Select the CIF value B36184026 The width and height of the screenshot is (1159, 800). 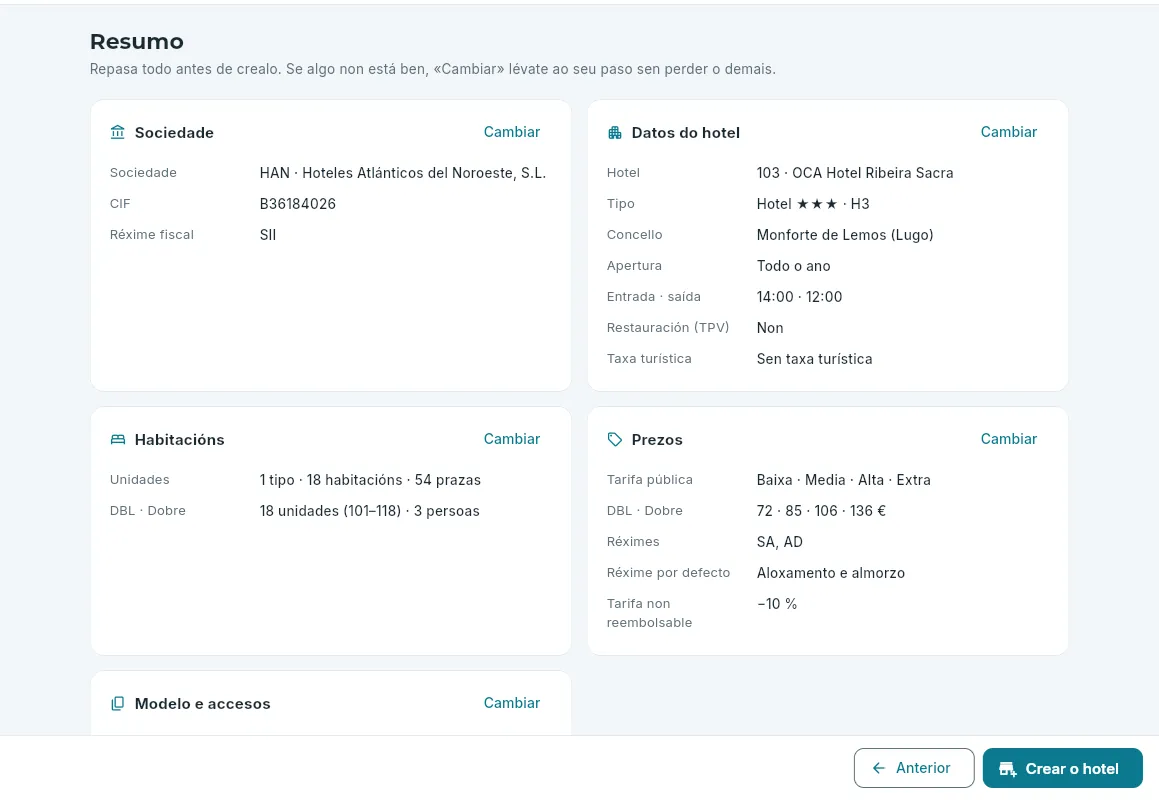point(297,204)
